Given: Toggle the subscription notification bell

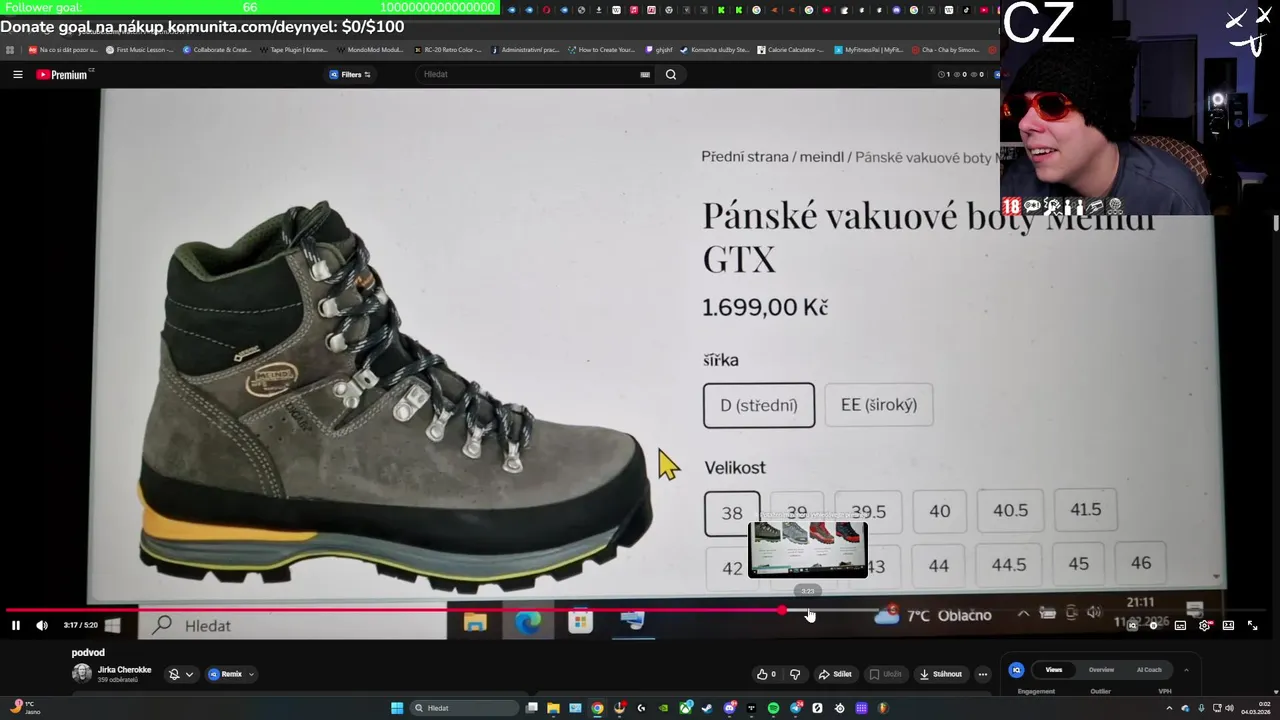Looking at the screenshot, I should pyautogui.click(x=174, y=674).
